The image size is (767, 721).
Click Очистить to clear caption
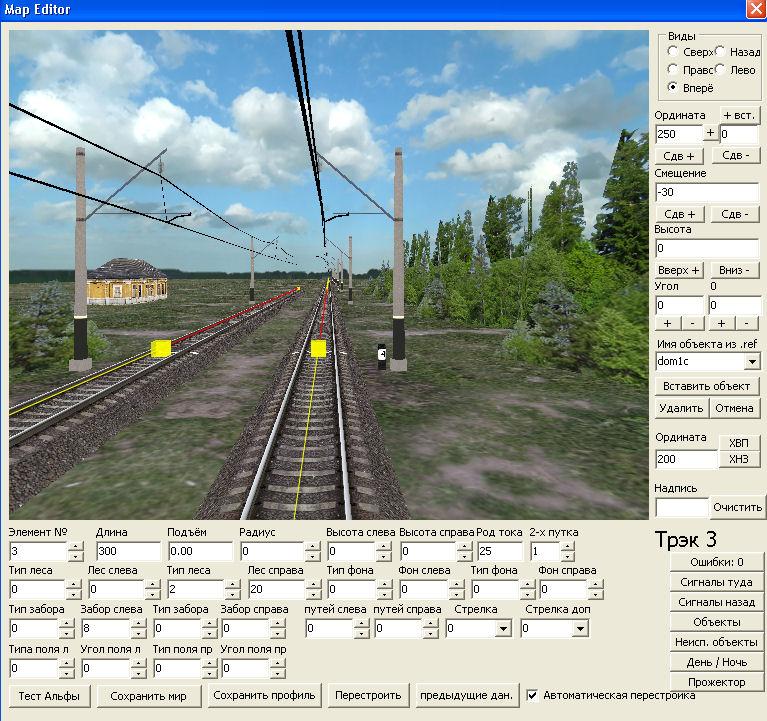(738, 507)
